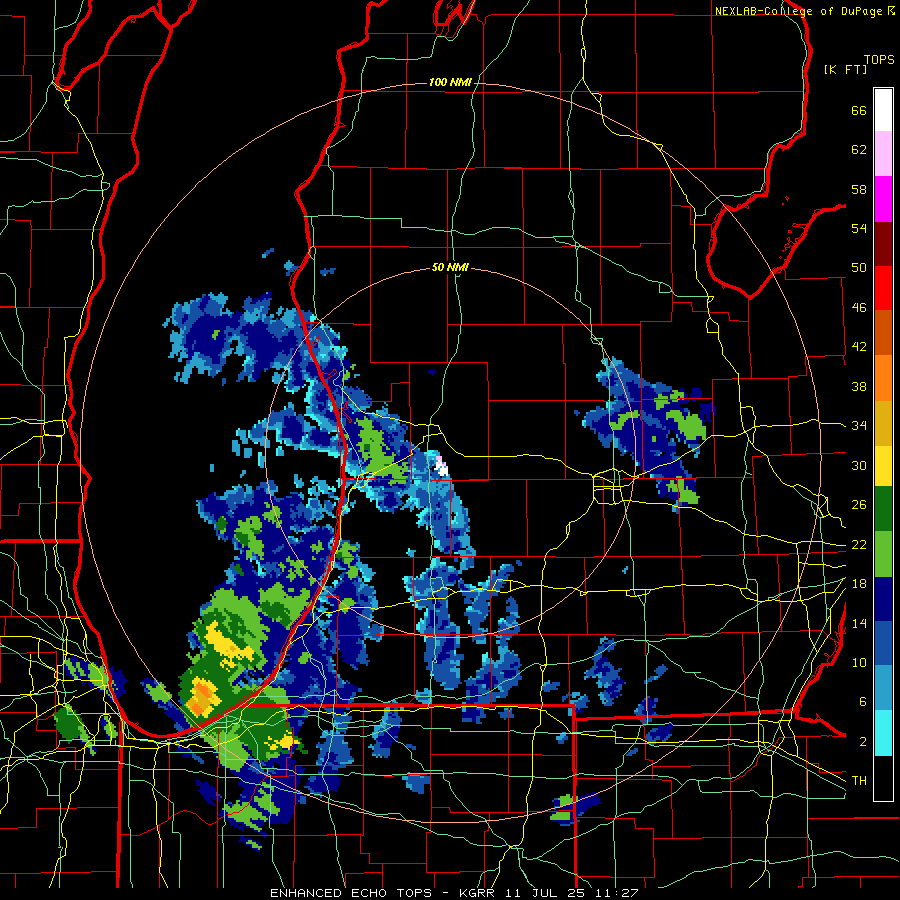Click the 50 NMI range ring label

point(450,267)
